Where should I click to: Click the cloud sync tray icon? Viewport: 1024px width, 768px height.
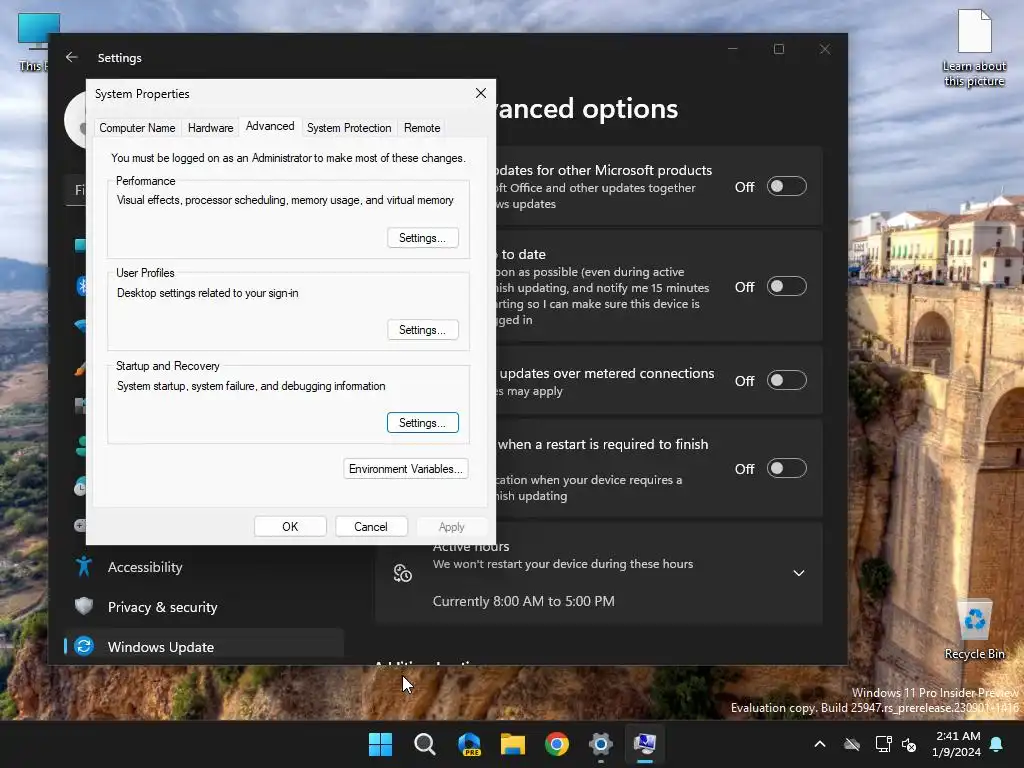(x=852, y=744)
